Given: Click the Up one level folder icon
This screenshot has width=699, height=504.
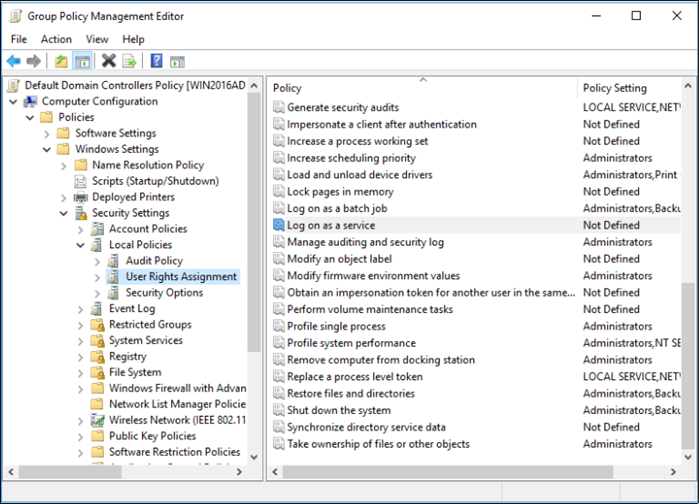Looking at the screenshot, I should [x=61, y=61].
